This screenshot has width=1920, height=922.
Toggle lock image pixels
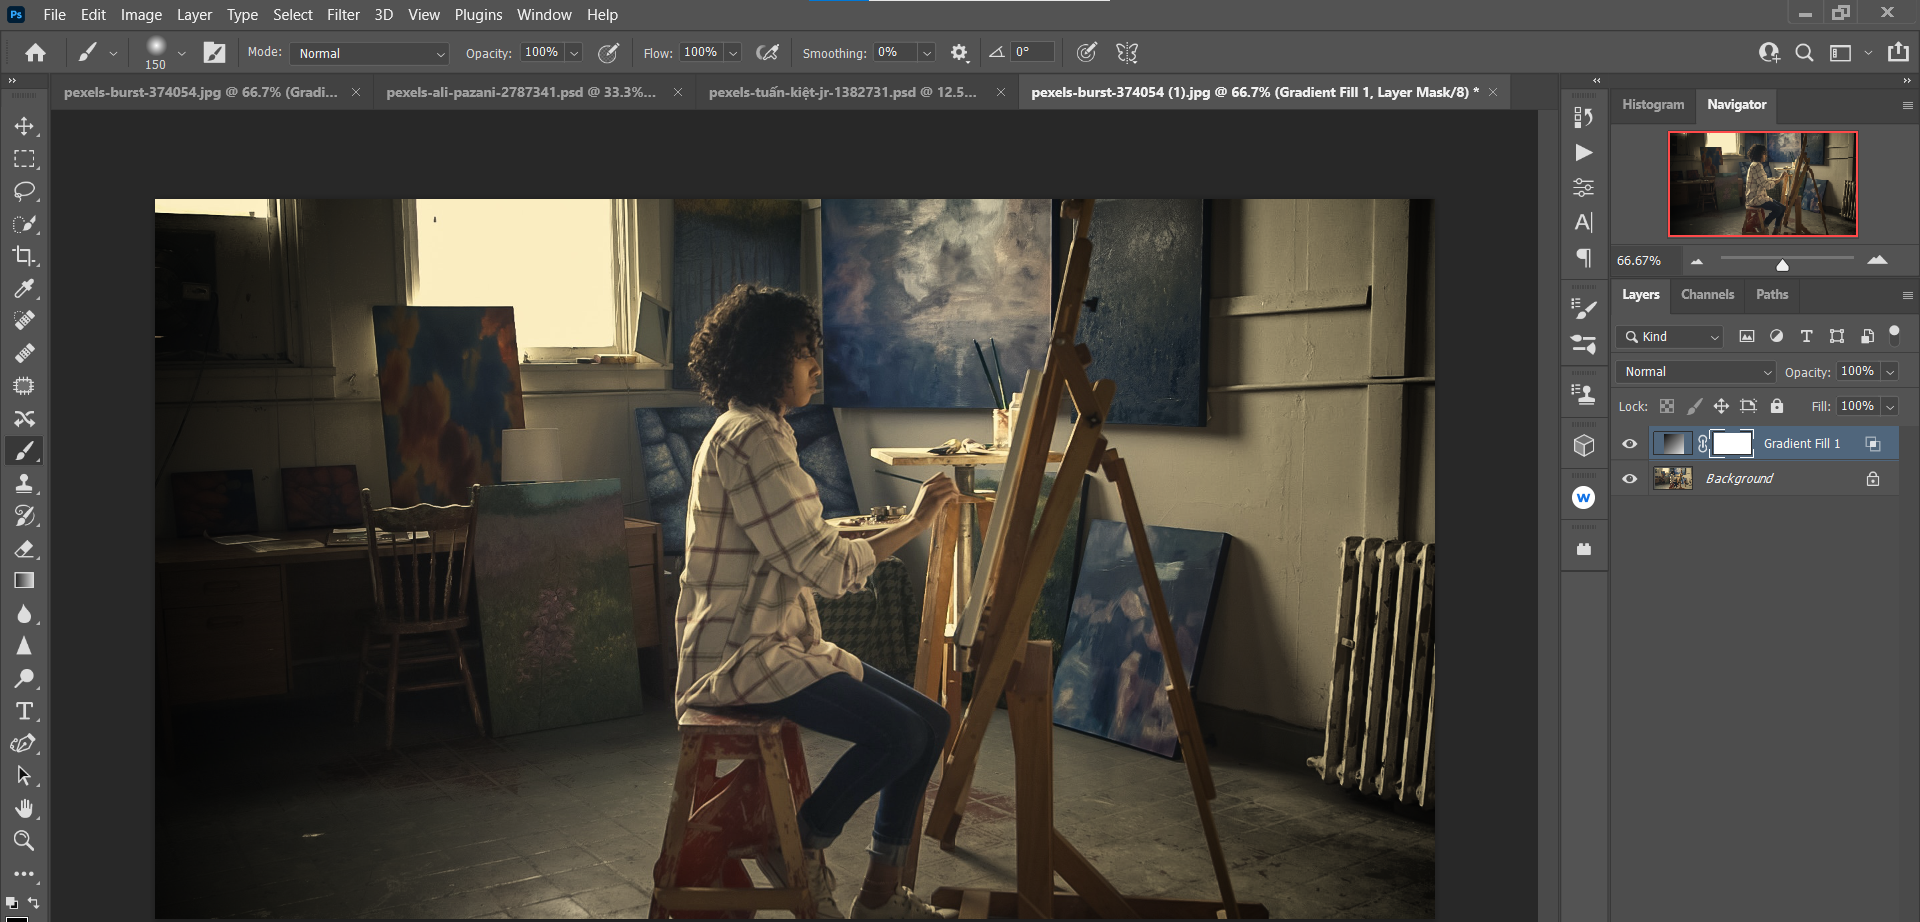coord(1694,406)
